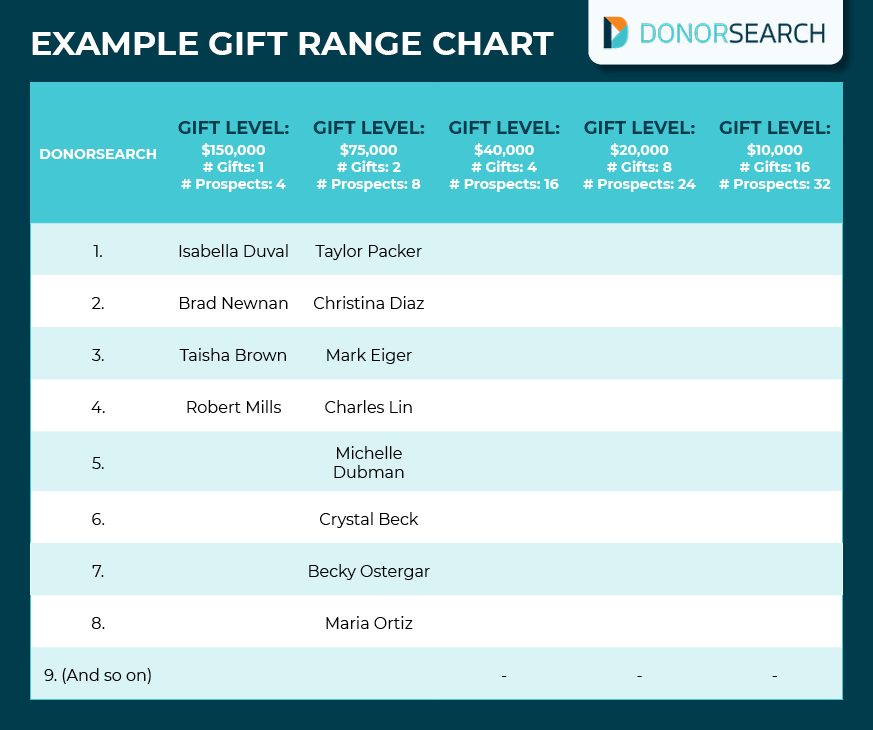Image resolution: width=873 pixels, height=730 pixels.
Task: Click the Becky Ostergar prospect name
Action: pos(369,571)
